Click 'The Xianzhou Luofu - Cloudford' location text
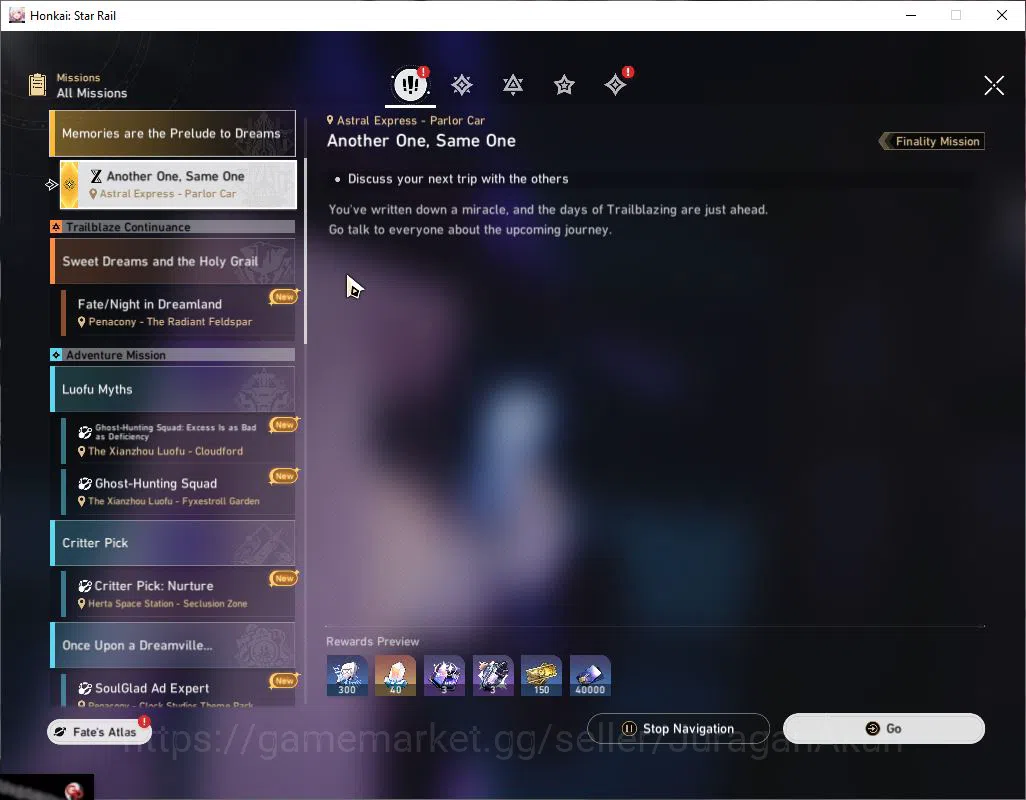Image resolution: width=1026 pixels, height=800 pixels. click(x=166, y=451)
